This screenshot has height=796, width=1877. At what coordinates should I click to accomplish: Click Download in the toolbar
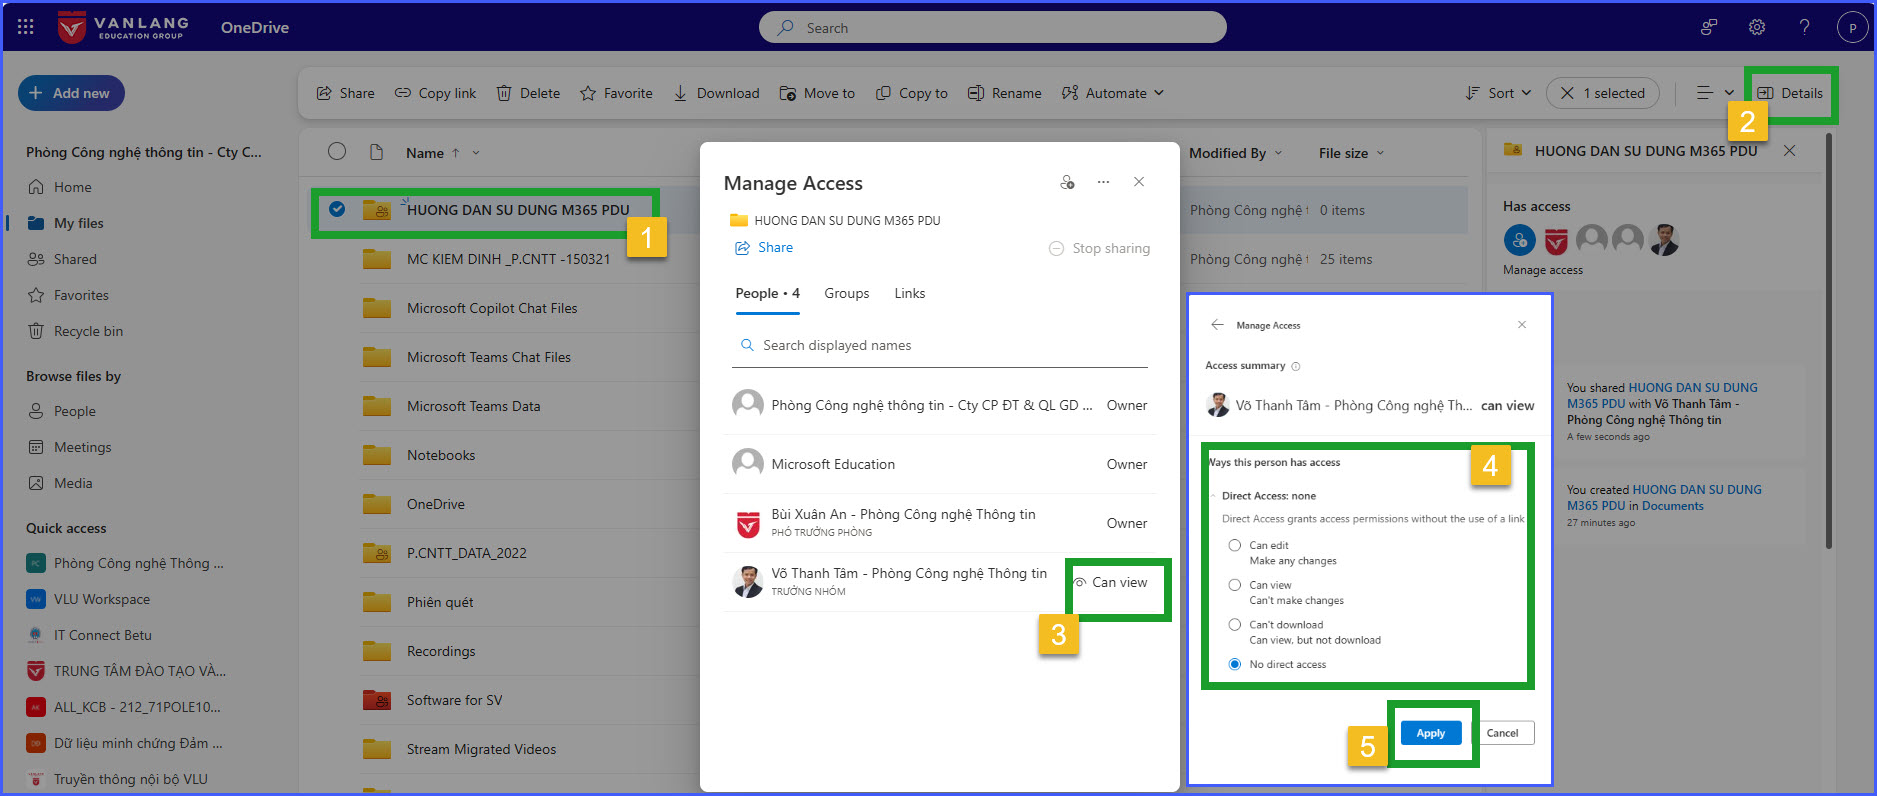tap(716, 93)
